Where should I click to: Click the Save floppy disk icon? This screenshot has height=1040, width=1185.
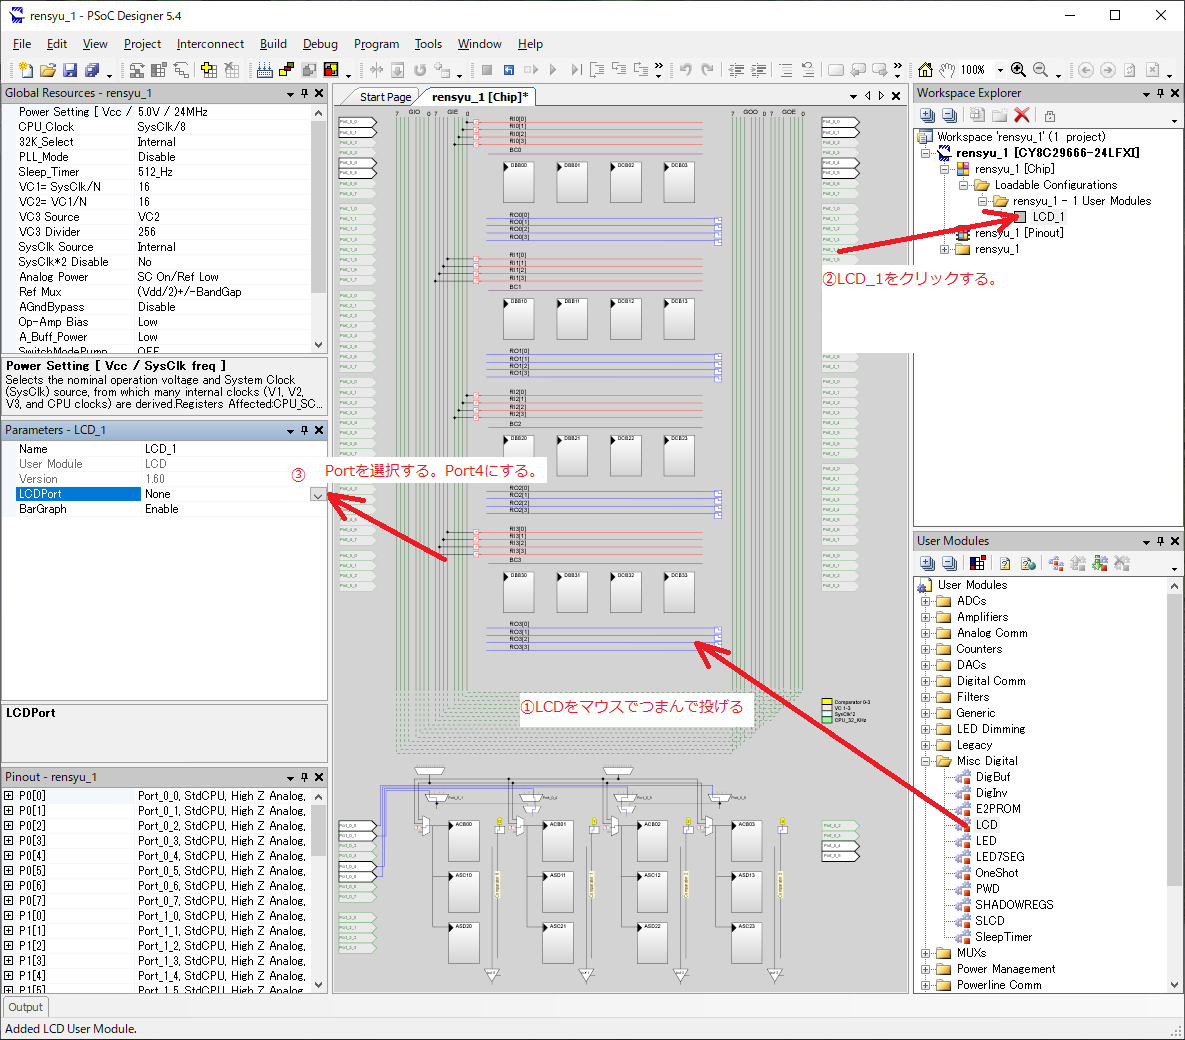coord(70,70)
